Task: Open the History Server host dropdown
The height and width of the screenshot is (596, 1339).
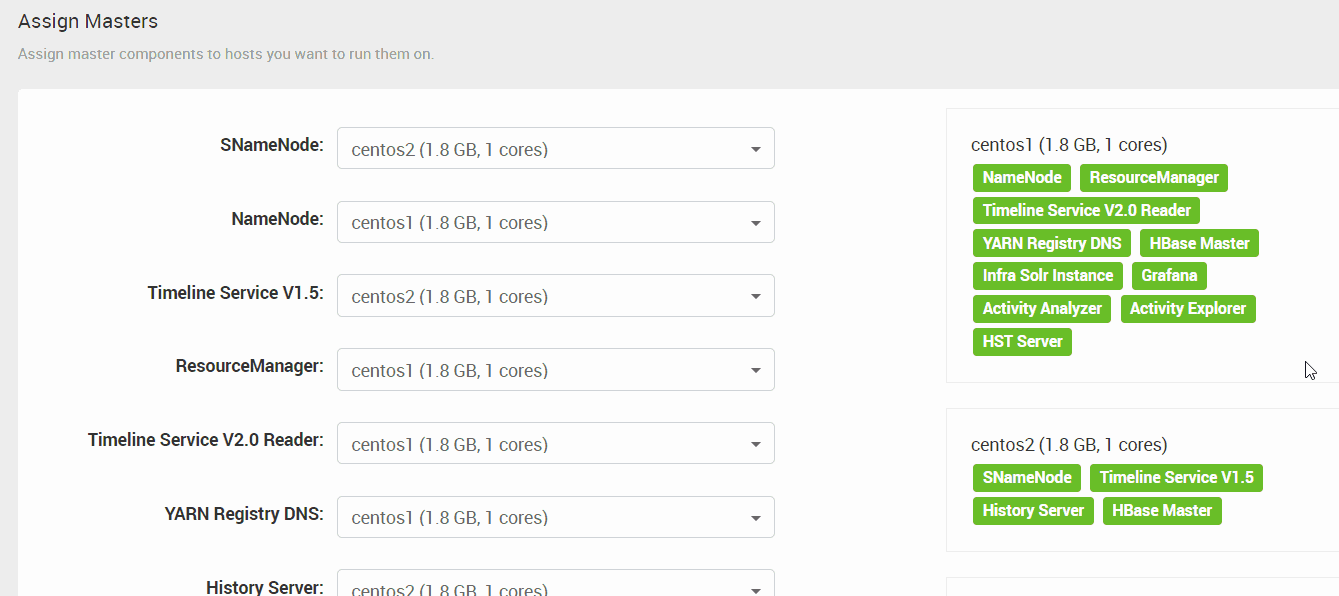Action: [x=555, y=583]
